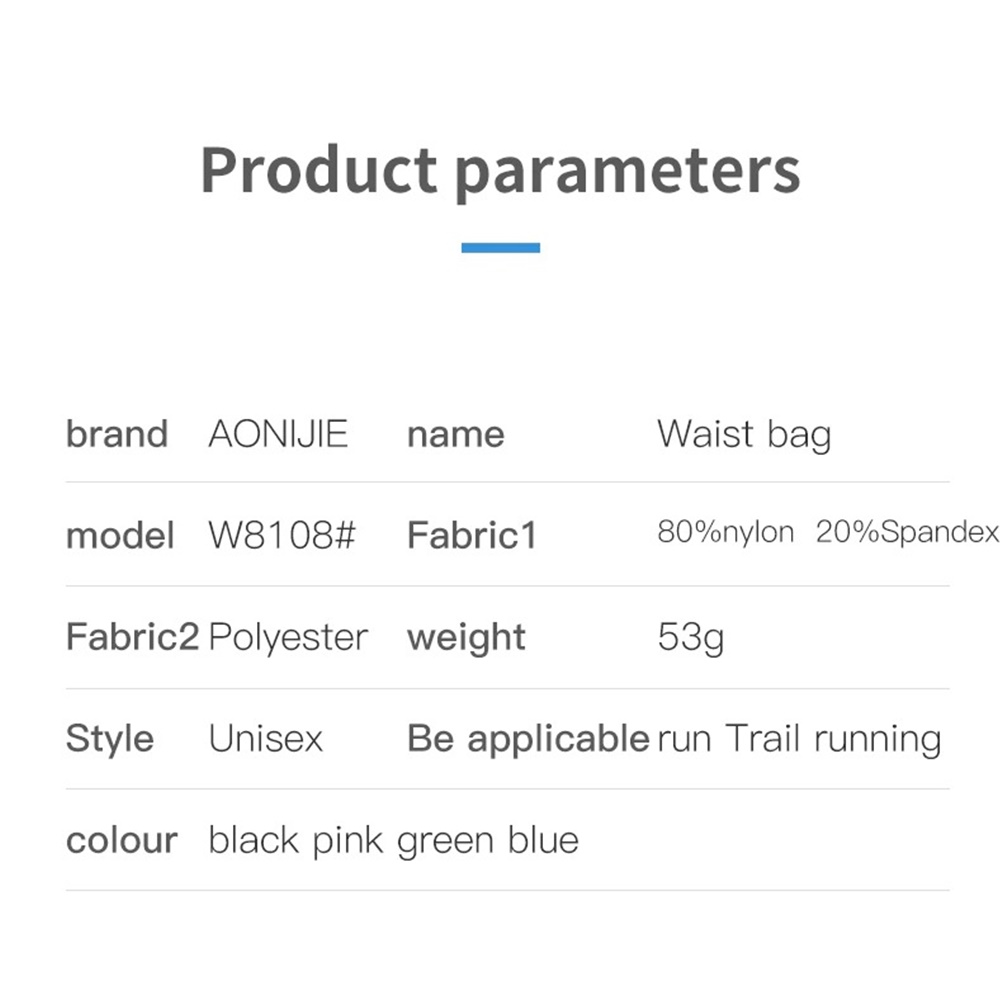This screenshot has height=1000, width=1000.
Task: Select the Style label
Action: [110, 739]
